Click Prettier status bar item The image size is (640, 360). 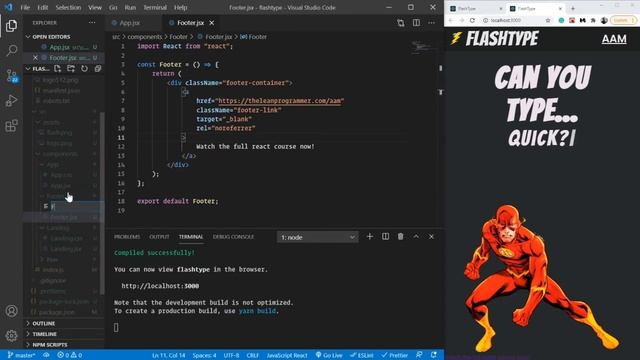tap(395, 355)
